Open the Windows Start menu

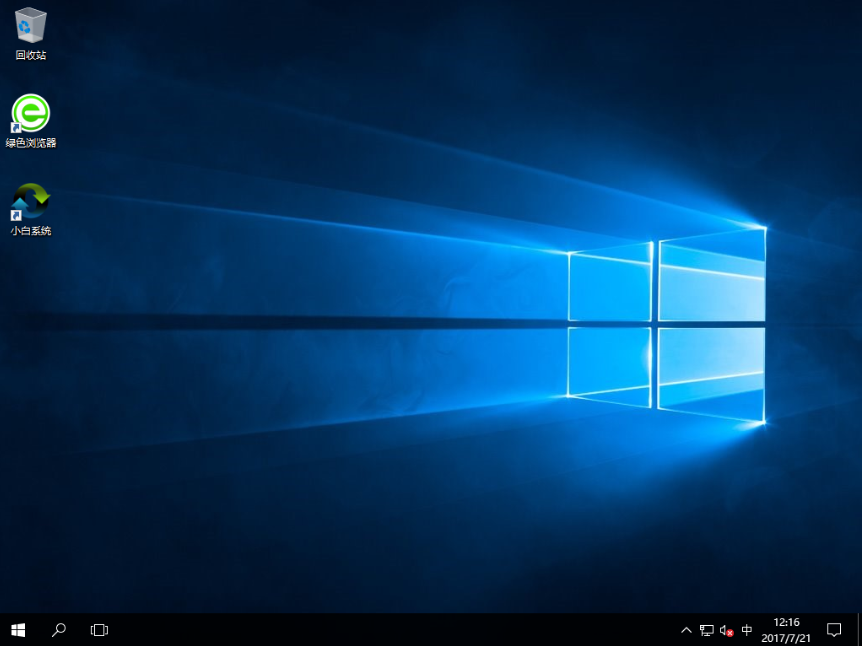point(17,630)
